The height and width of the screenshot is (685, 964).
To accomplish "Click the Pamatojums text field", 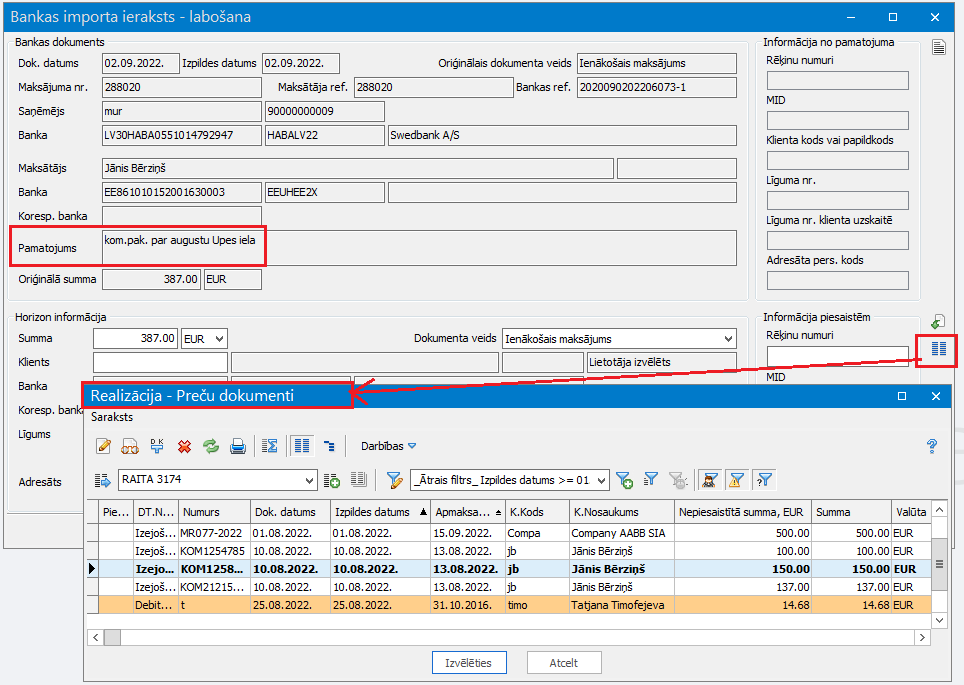I will point(418,247).
